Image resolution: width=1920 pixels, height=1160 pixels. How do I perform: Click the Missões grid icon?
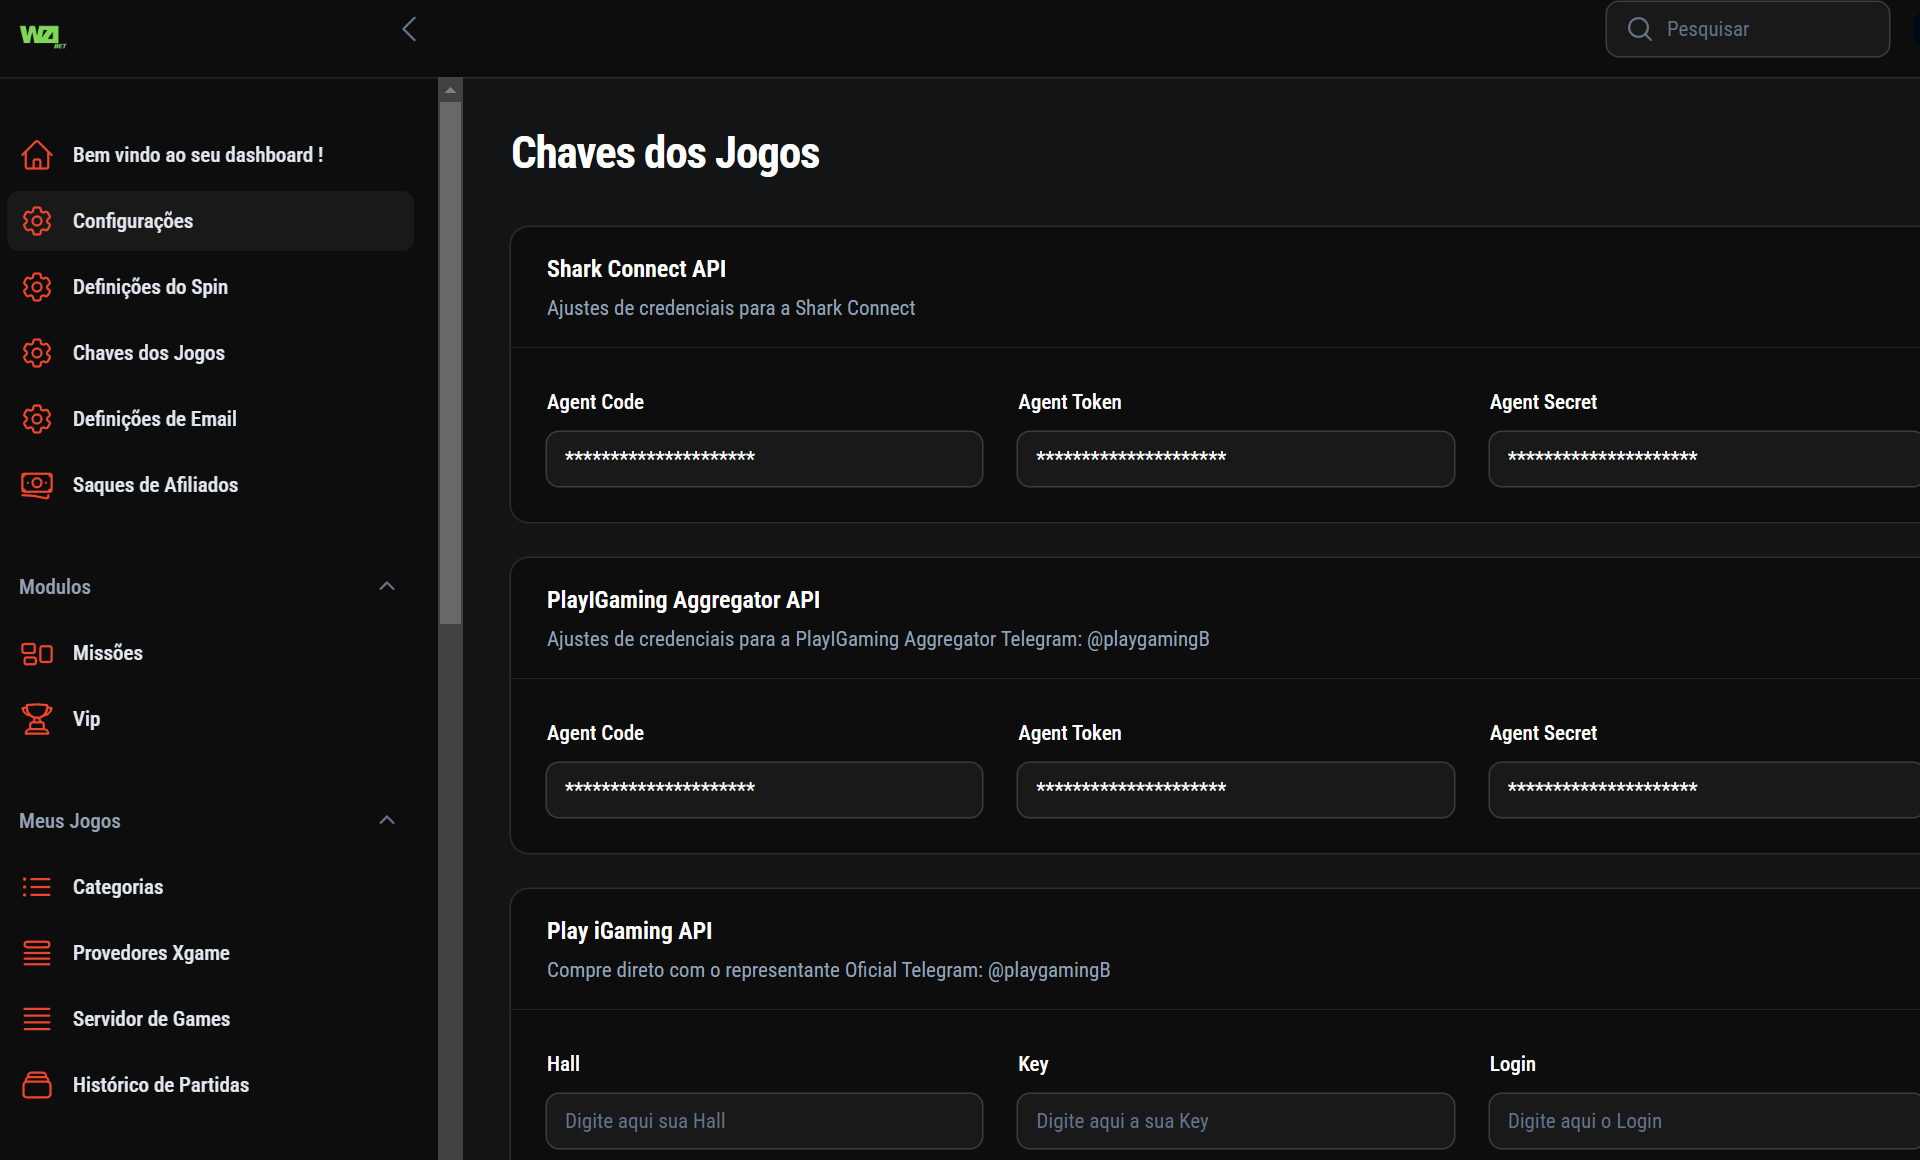coord(37,653)
